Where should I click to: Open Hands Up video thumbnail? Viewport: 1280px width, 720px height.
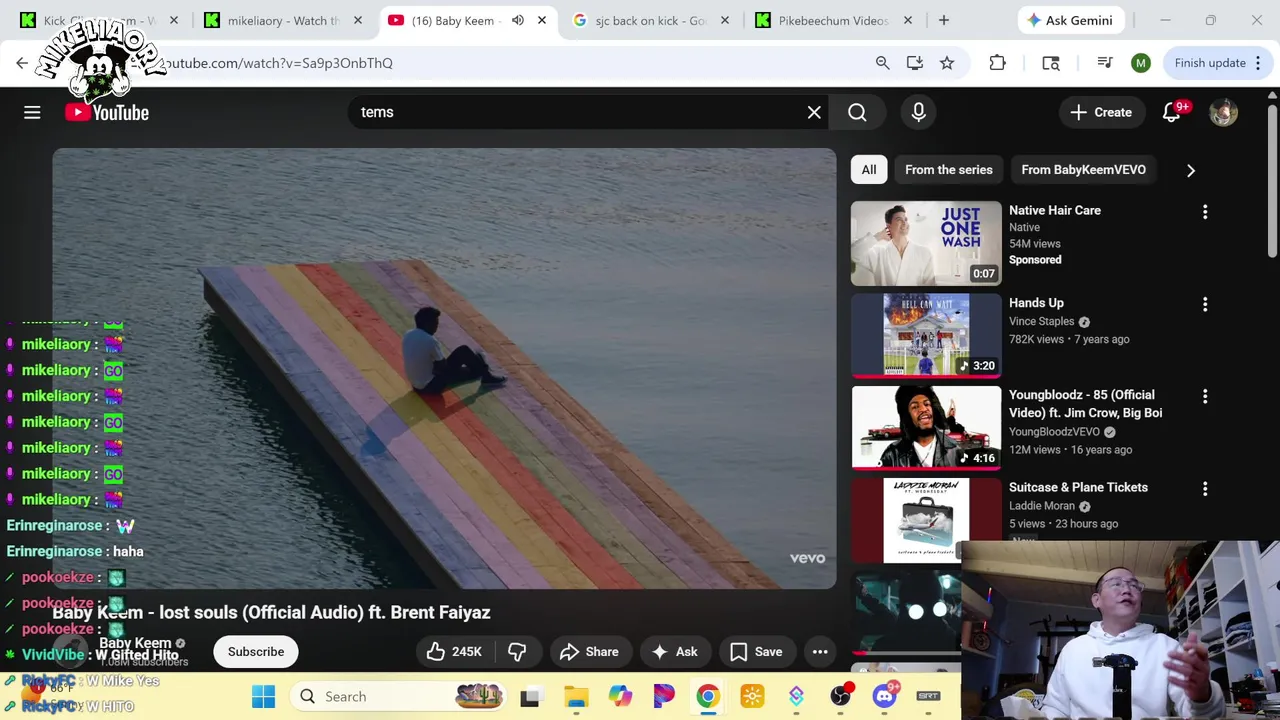(x=926, y=335)
